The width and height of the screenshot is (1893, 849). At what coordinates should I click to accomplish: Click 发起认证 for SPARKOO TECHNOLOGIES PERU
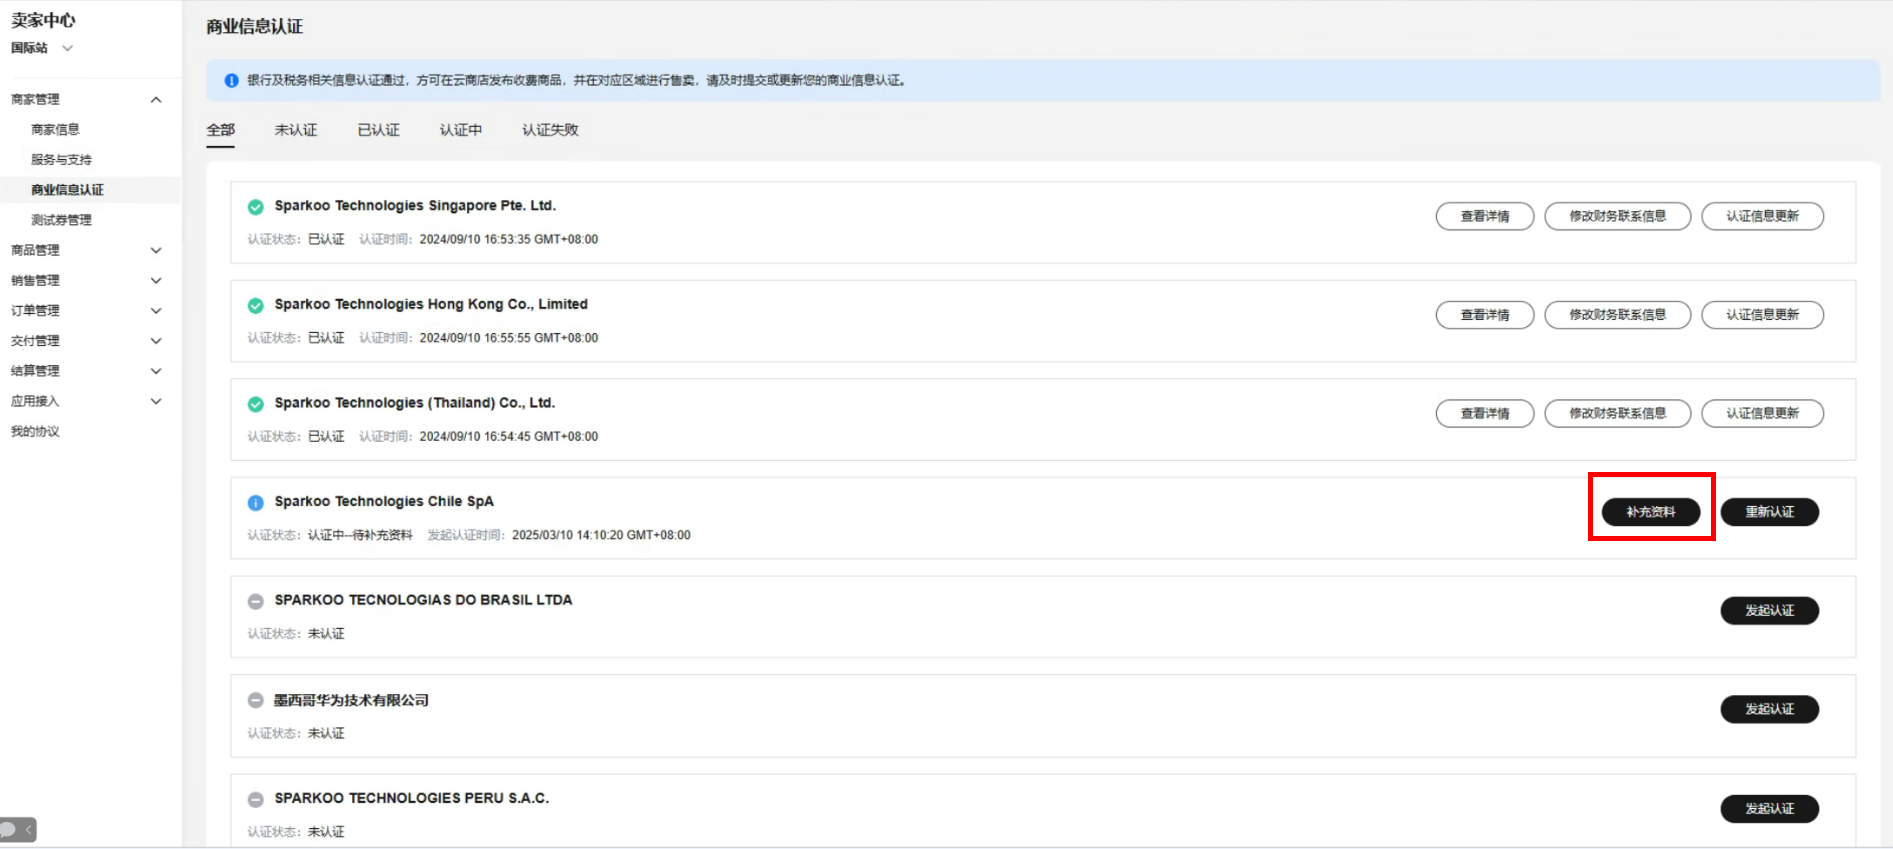point(1770,808)
